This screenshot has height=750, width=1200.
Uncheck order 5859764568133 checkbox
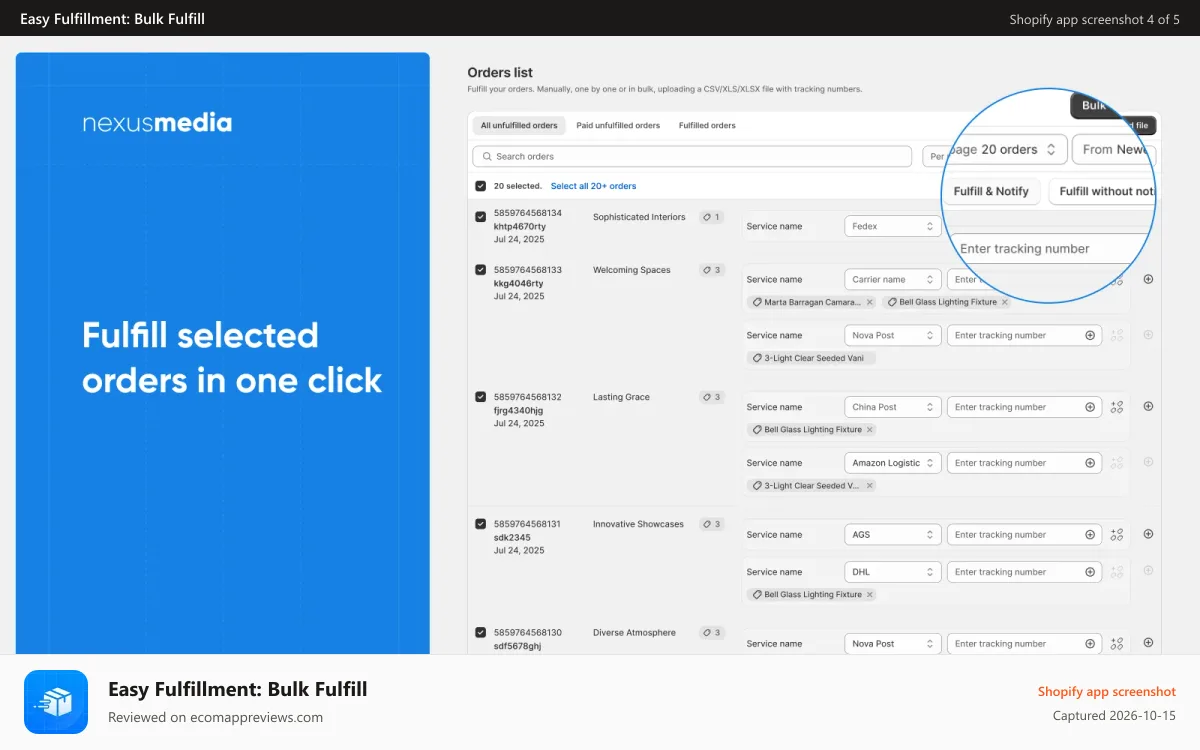tap(481, 270)
